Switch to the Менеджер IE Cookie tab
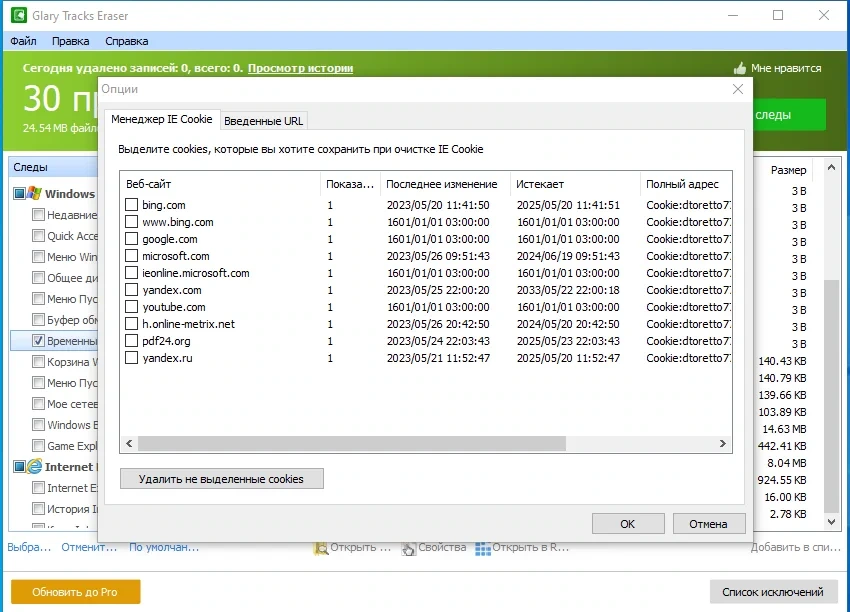850x612 pixels. click(x=162, y=119)
